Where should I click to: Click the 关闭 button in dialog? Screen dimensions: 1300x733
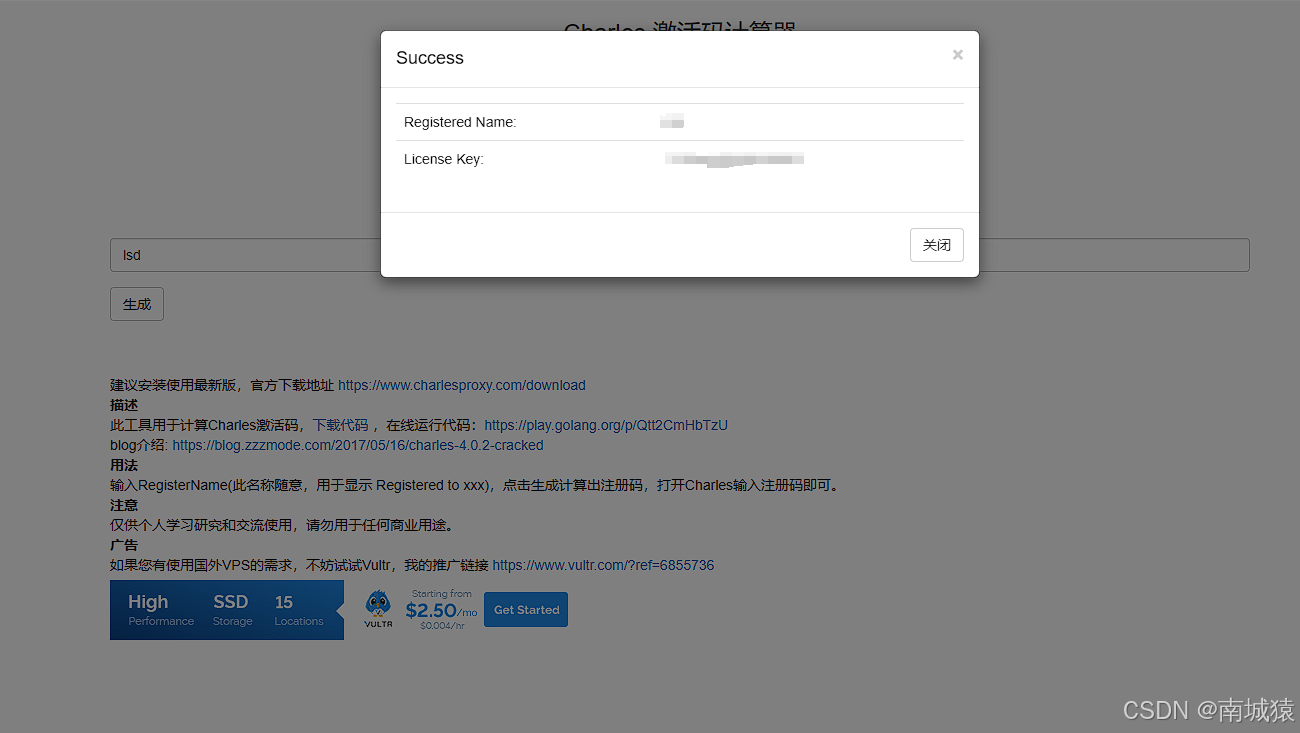click(x=937, y=245)
